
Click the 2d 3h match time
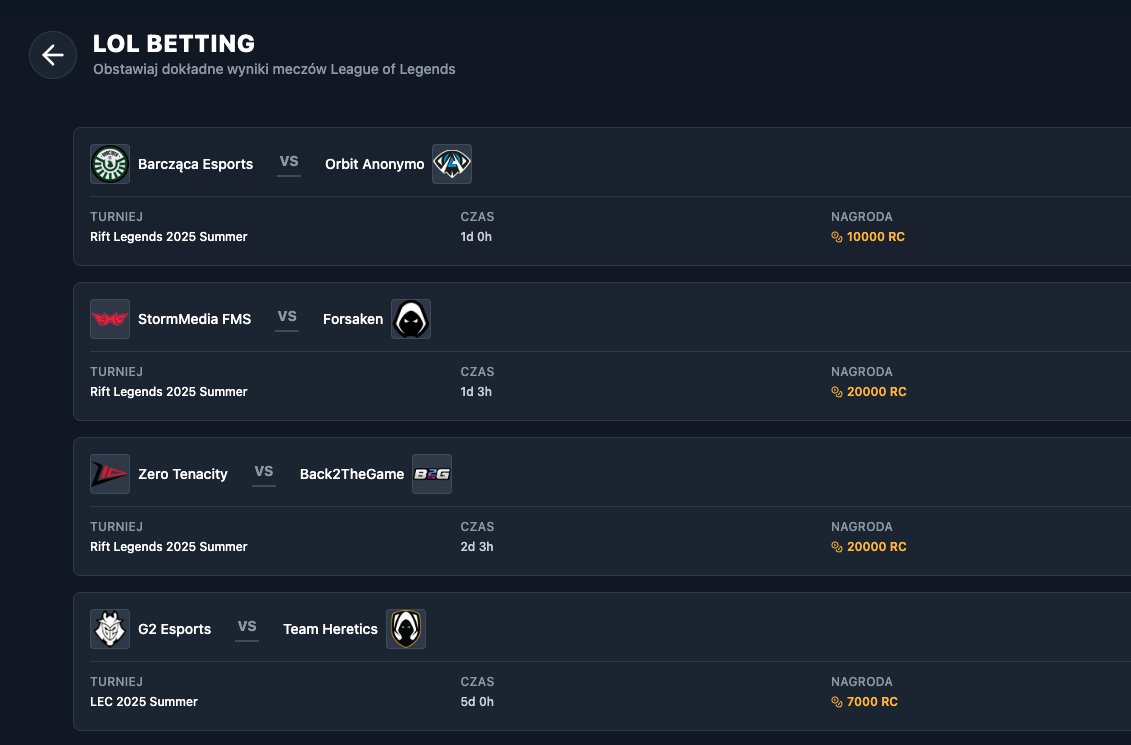477,547
